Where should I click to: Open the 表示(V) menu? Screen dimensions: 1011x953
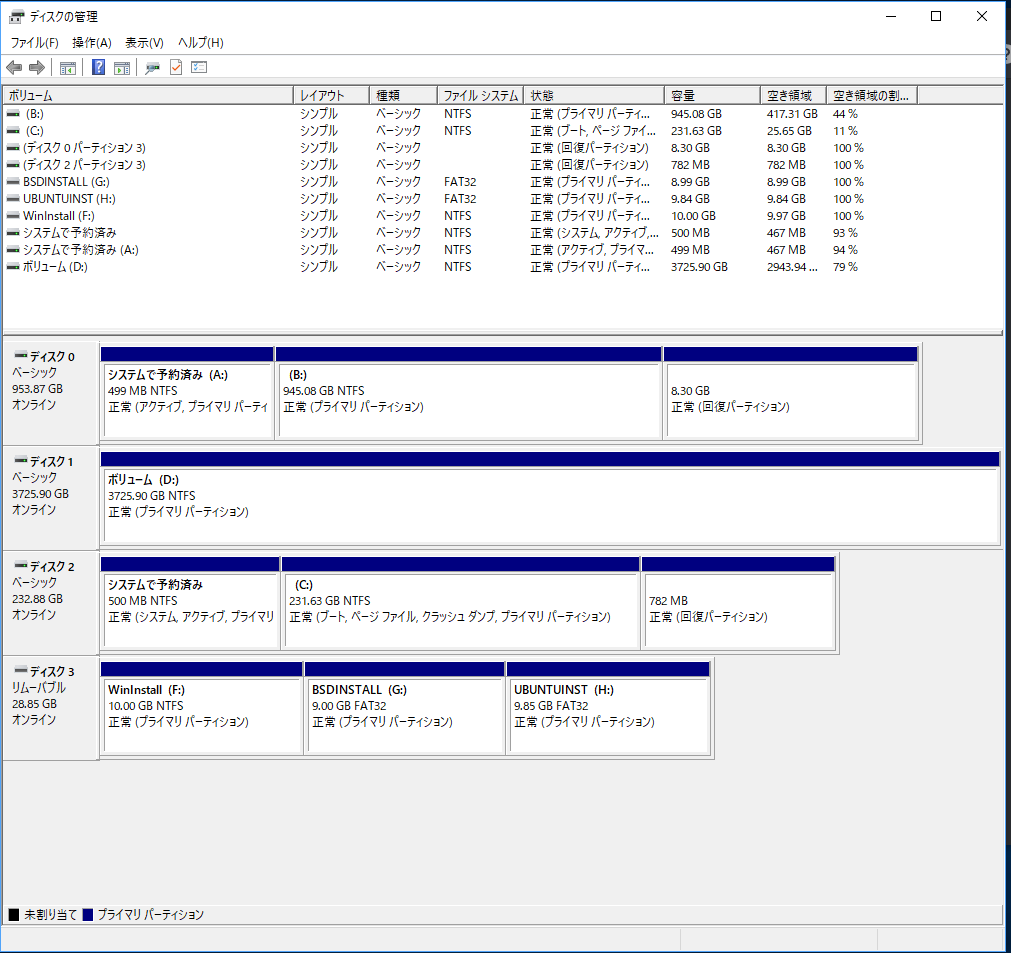coord(144,43)
